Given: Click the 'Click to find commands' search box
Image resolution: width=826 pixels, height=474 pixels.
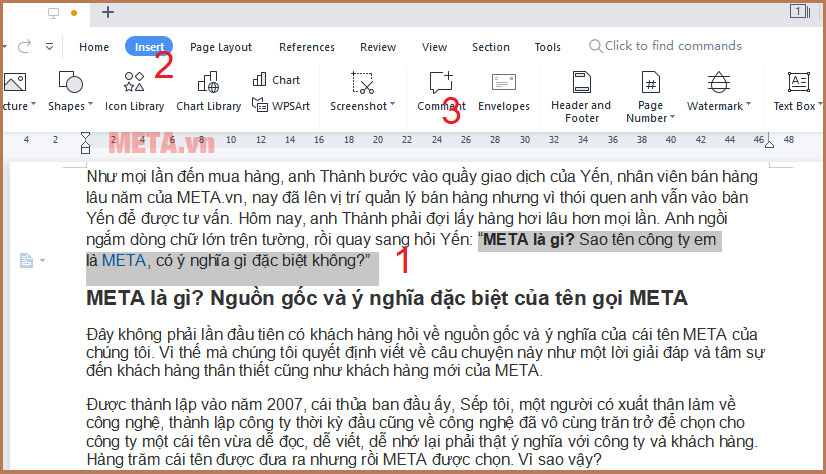Looking at the screenshot, I should (x=665, y=46).
